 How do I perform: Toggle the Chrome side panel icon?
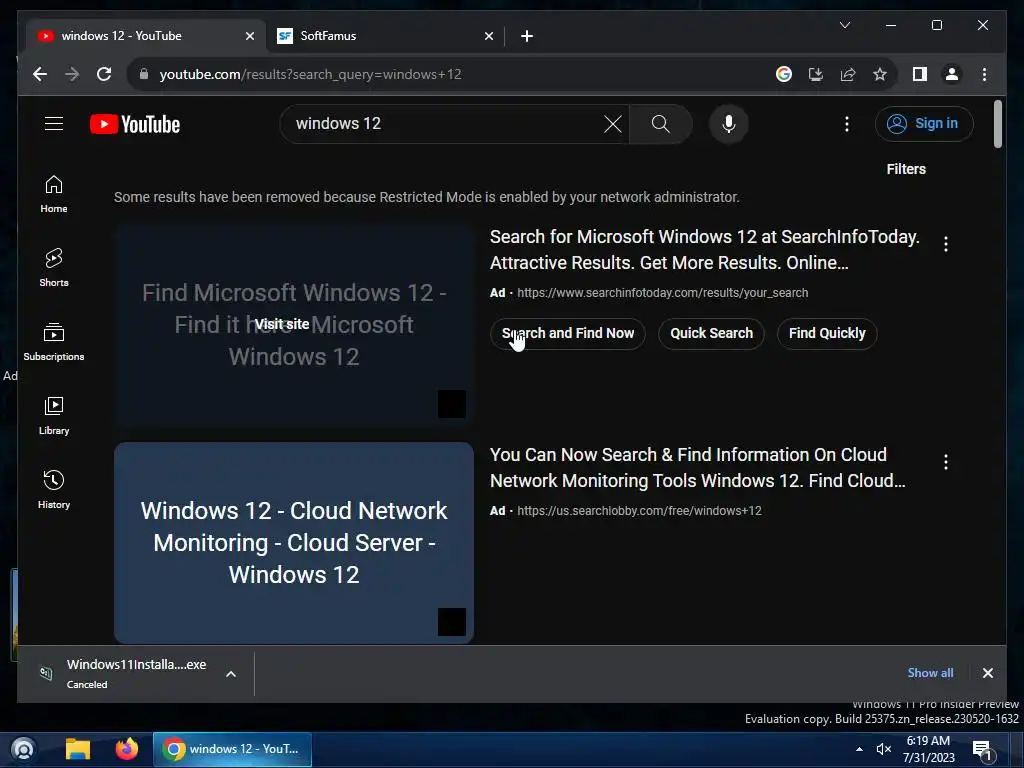pos(920,74)
